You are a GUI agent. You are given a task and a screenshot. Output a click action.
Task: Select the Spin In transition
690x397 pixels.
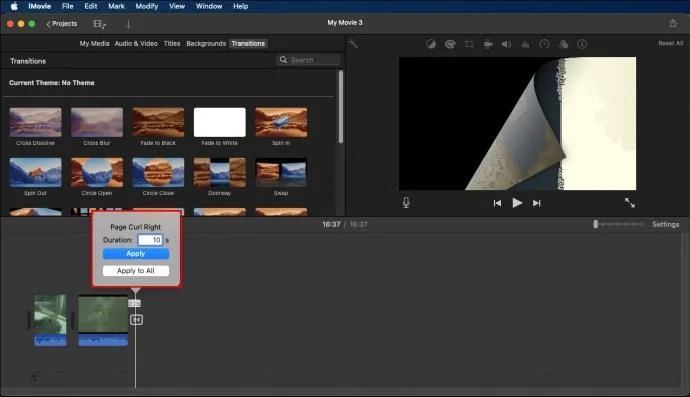click(281, 122)
